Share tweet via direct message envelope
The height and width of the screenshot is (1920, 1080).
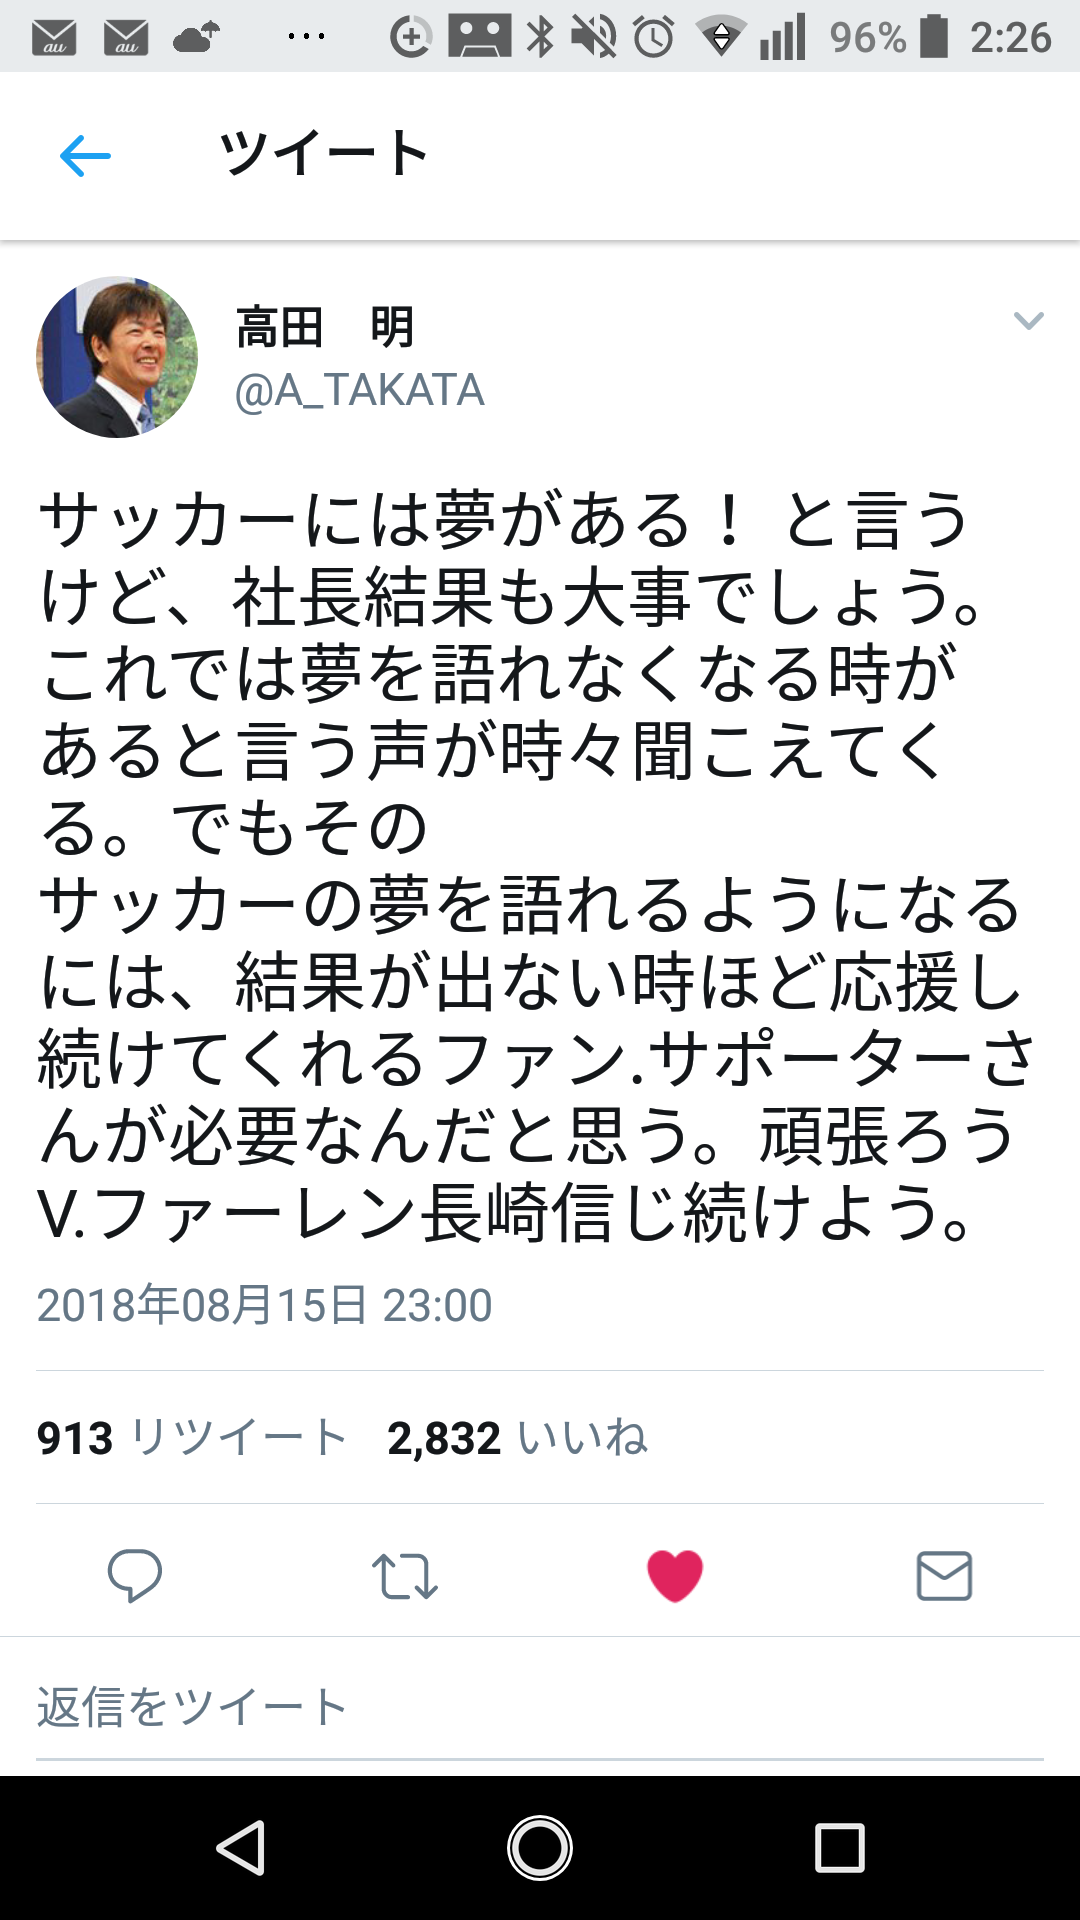944,1576
